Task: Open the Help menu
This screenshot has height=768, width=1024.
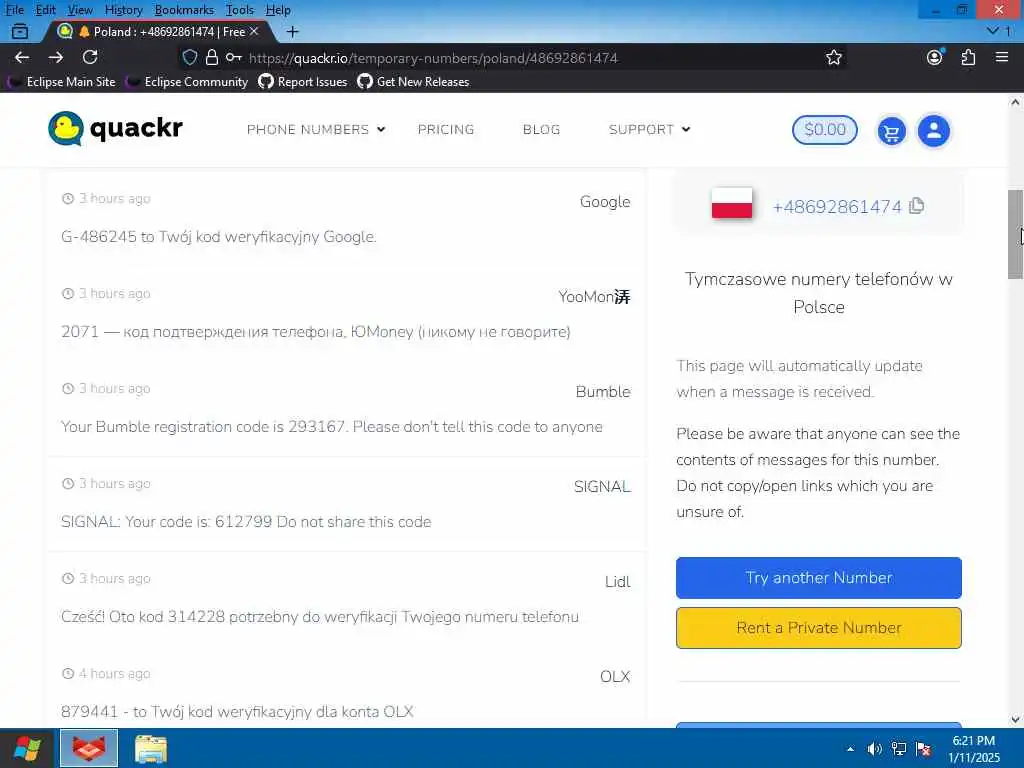Action: [x=278, y=10]
